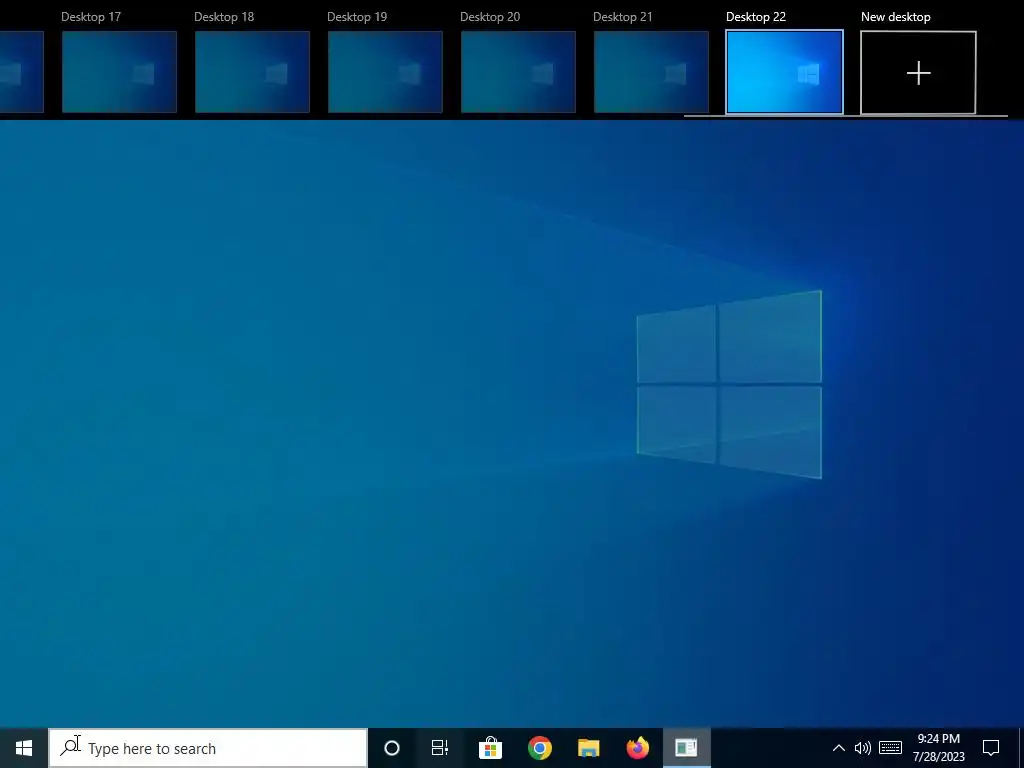Switch to the Desktop 21 thumbnail

[651, 72]
